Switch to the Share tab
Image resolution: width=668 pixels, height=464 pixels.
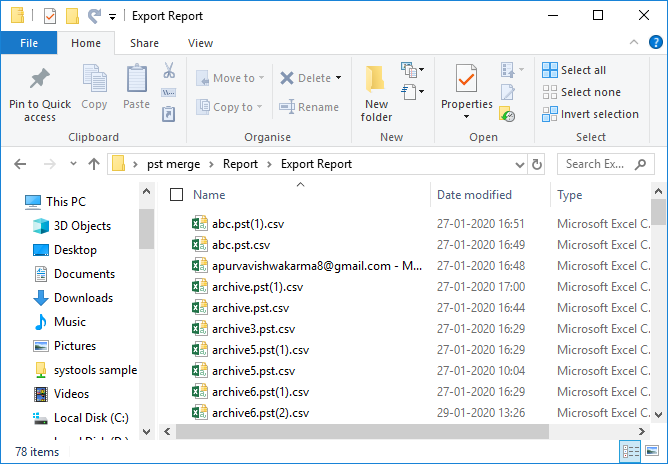pos(144,43)
